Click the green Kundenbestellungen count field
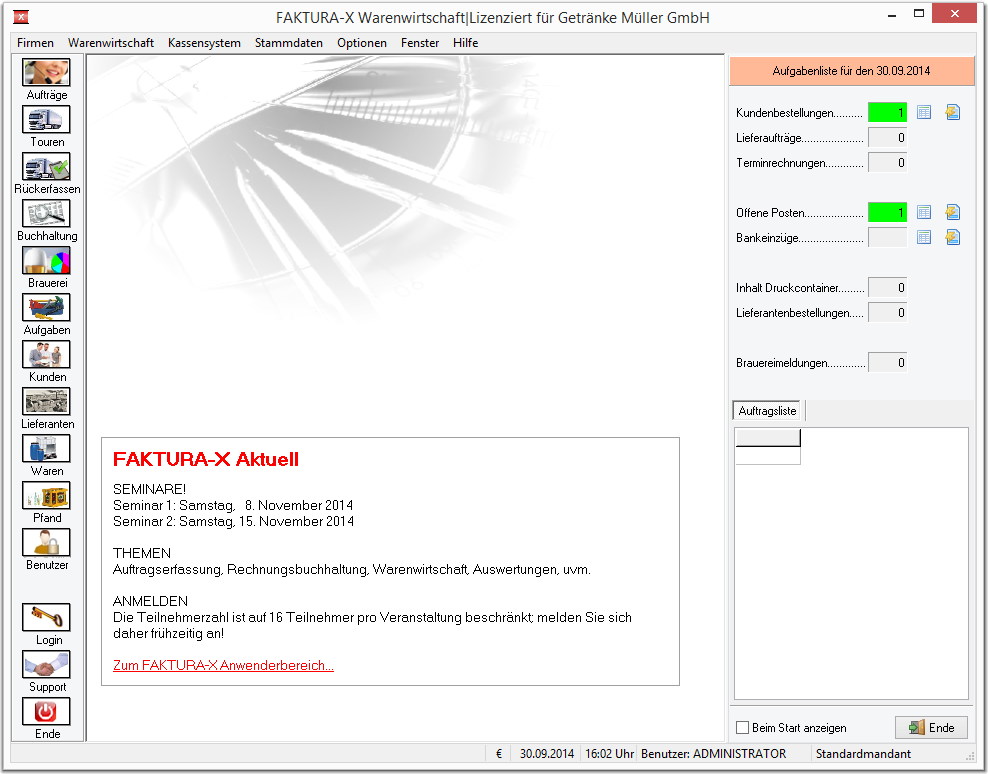The height and width of the screenshot is (774, 988). tap(887, 113)
